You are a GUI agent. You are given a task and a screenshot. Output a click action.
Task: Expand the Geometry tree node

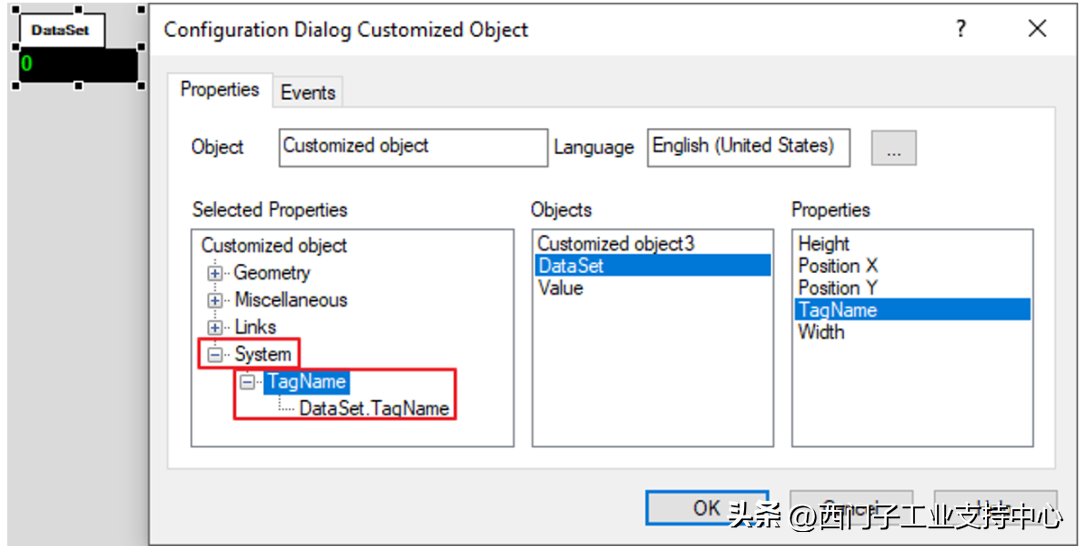pos(214,273)
